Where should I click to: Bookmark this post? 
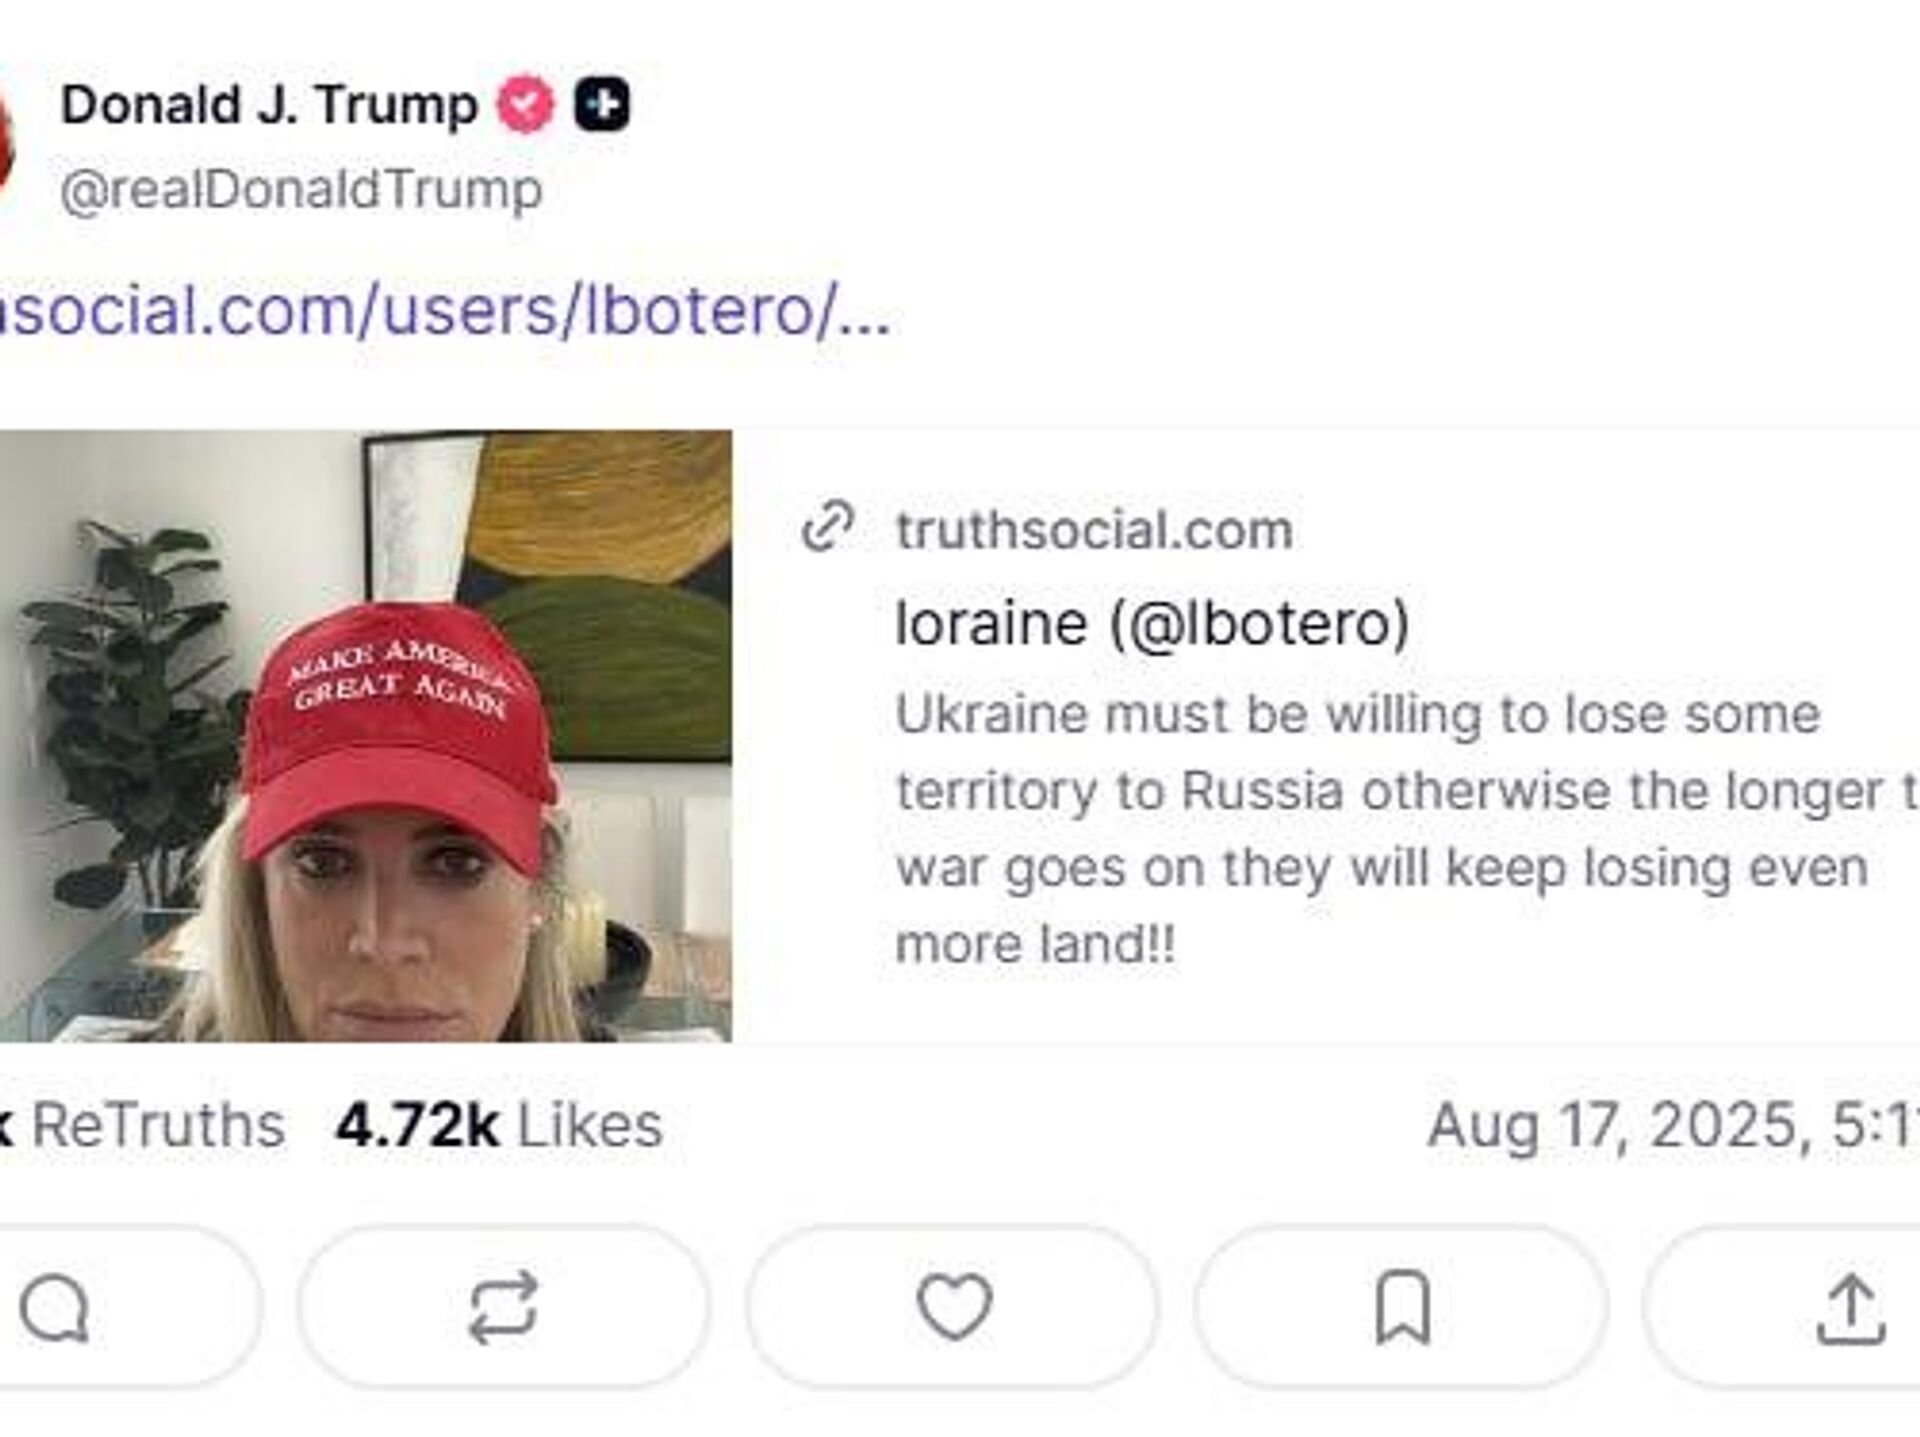tap(1402, 1307)
